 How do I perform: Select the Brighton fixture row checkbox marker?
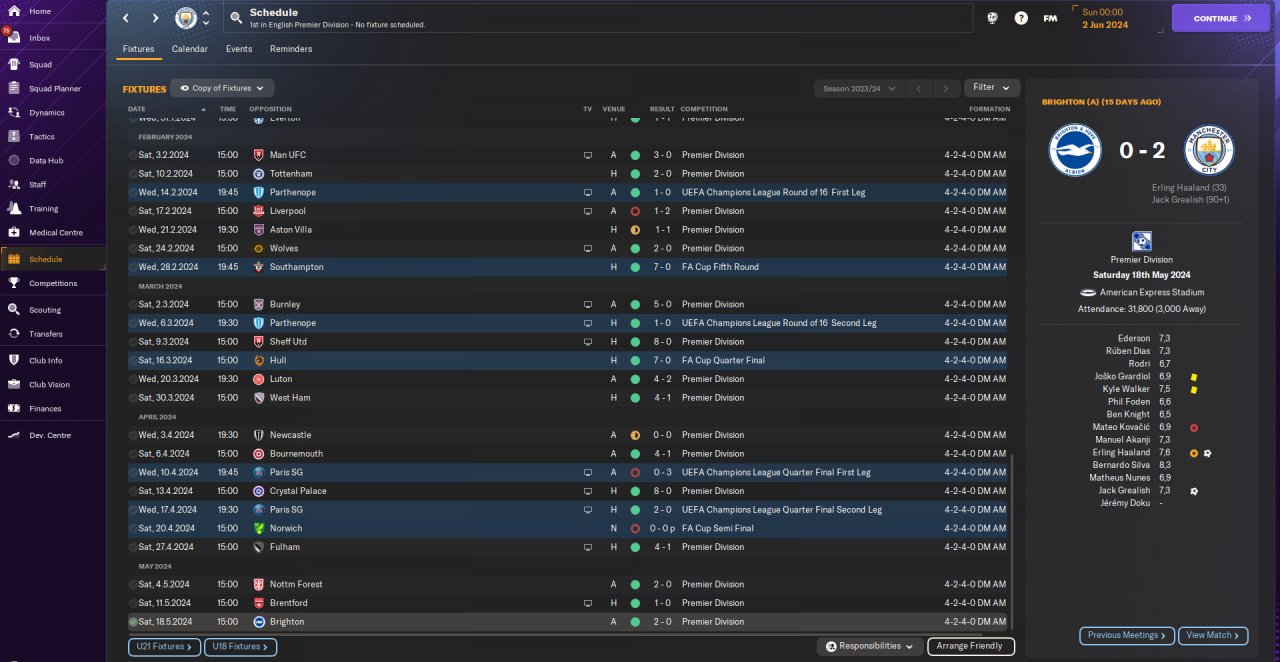point(133,622)
